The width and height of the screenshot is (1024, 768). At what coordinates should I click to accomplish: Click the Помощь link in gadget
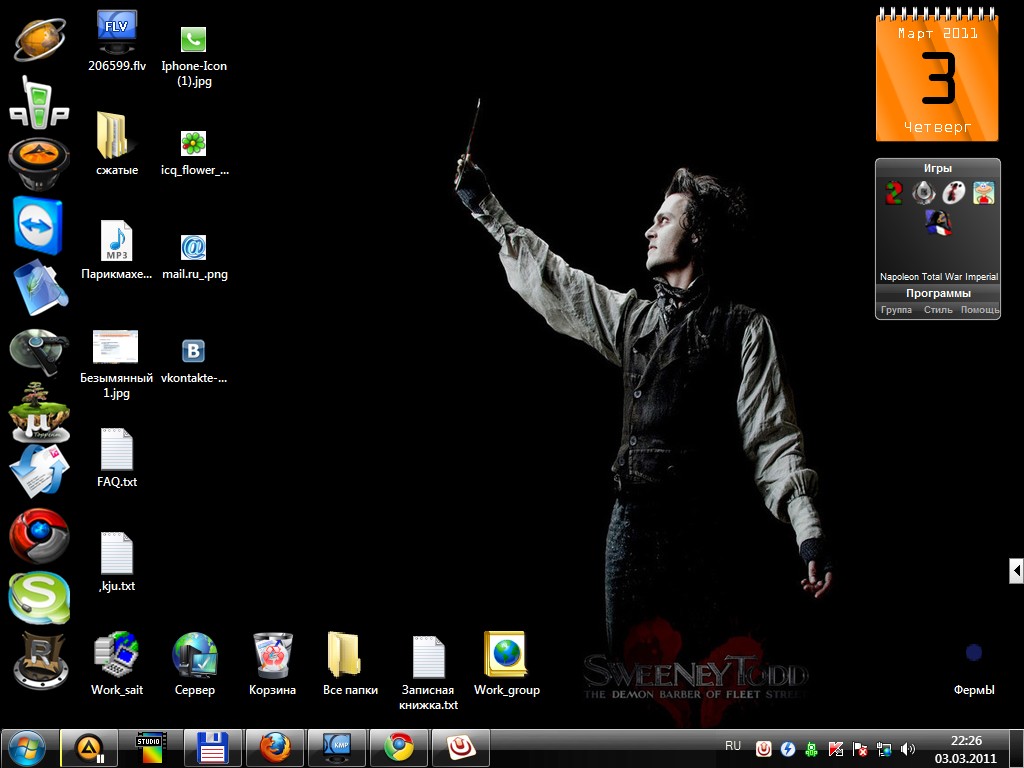[979, 310]
